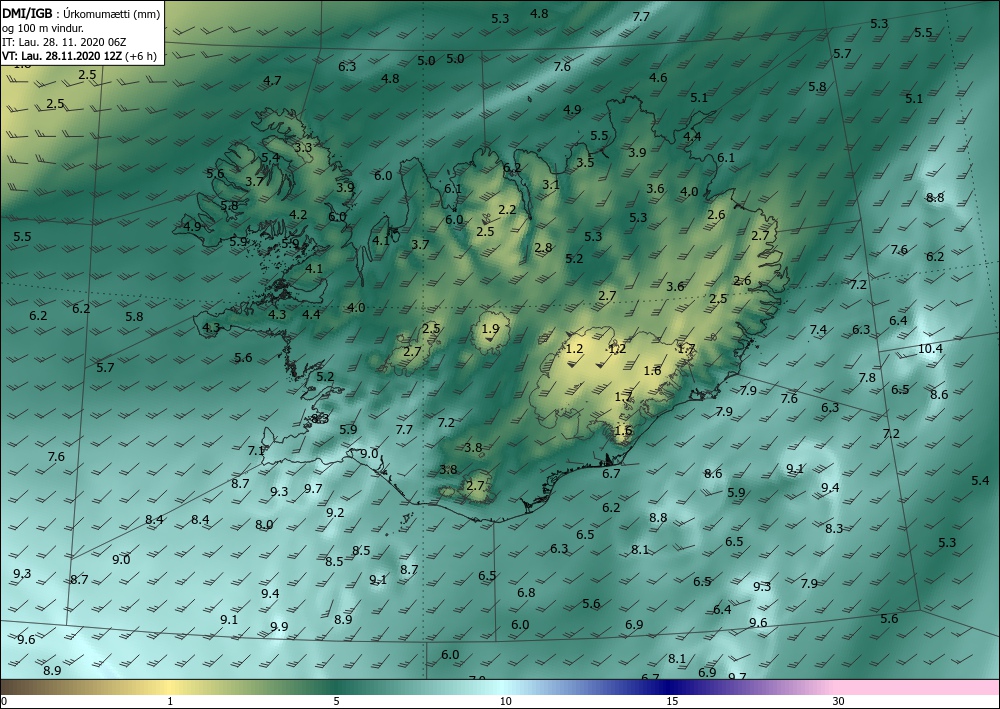This screenshot has height=709, width=1000.
Task: Click the 'og 100 m vindur.' subtitle line
Action: click(43, 28)
